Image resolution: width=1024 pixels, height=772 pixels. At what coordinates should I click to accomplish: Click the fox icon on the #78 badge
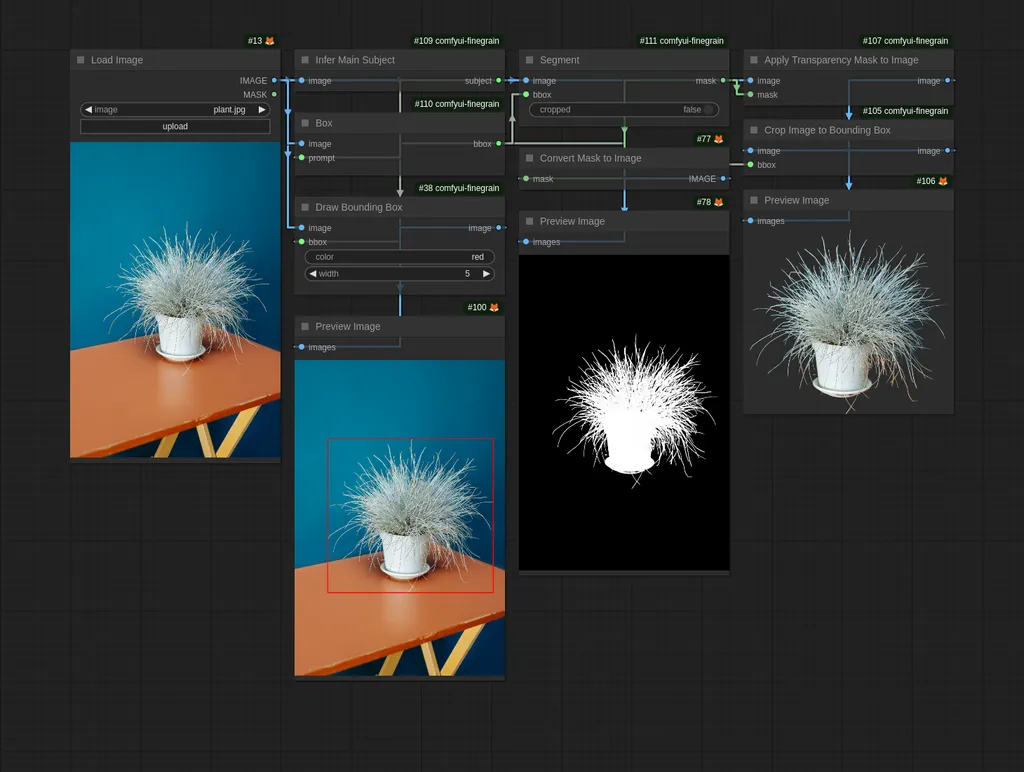click(718, 201)
